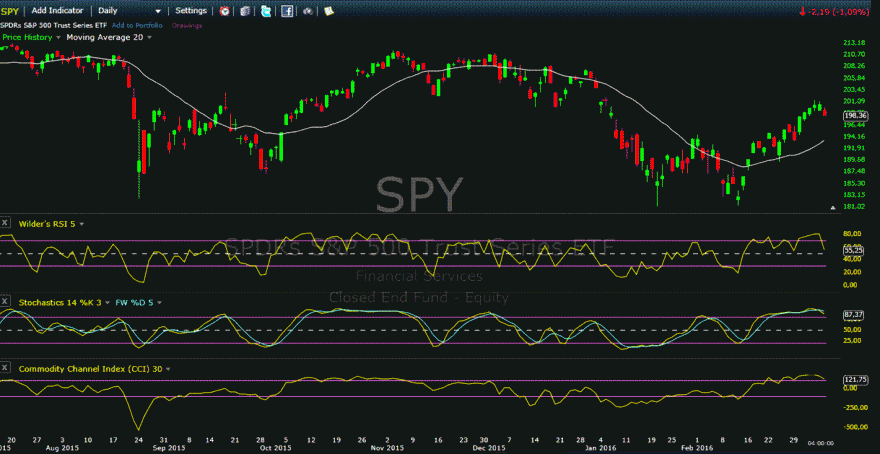Click the -500,00 CCI axis label
The width and height of the screenshot is (880, 454).
pos(855,427)
